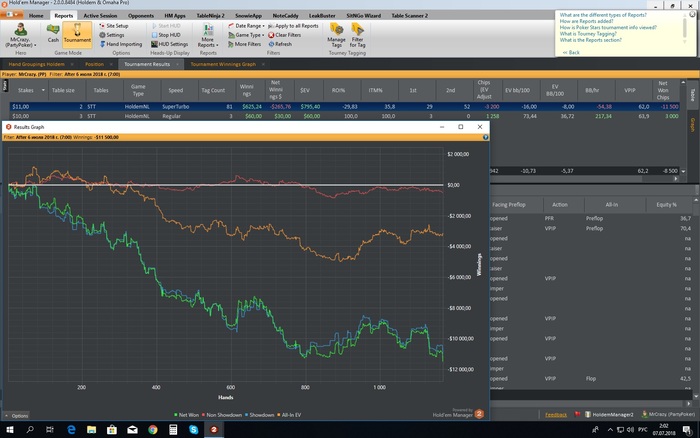
Task: Switch to Hand Groupings Holdem report tab
Action: pyautogui.click(x=37, y=64)
